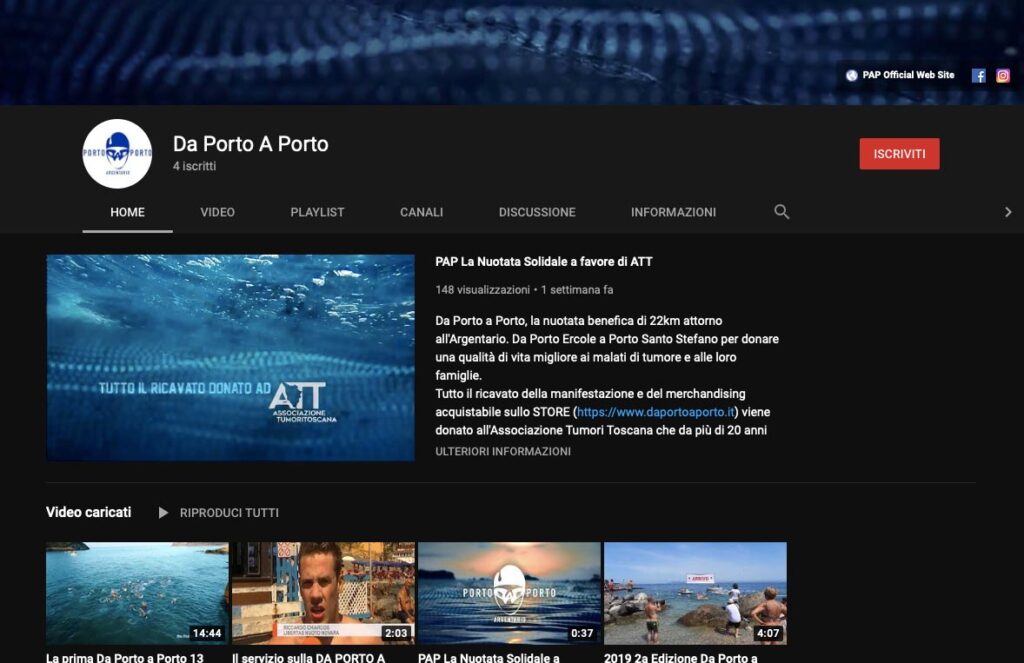Switch to the Home tab

[x=127, y=212]
